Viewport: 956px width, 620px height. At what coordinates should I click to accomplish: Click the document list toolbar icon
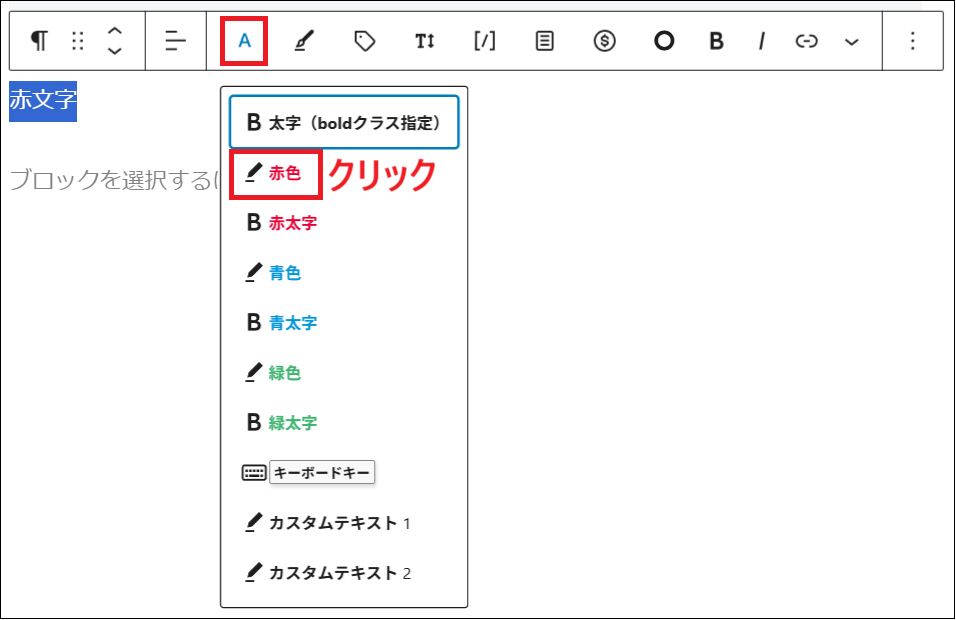coord(544,41)
